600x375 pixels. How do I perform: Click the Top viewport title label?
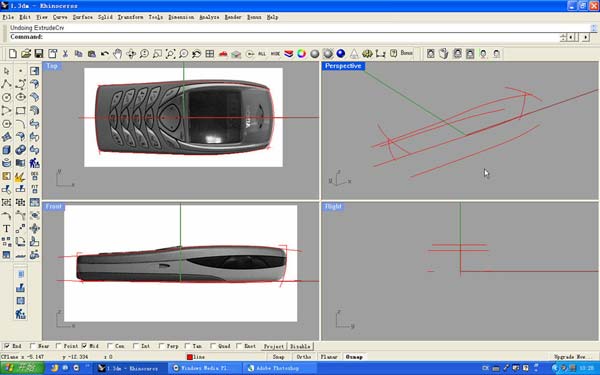52,66
